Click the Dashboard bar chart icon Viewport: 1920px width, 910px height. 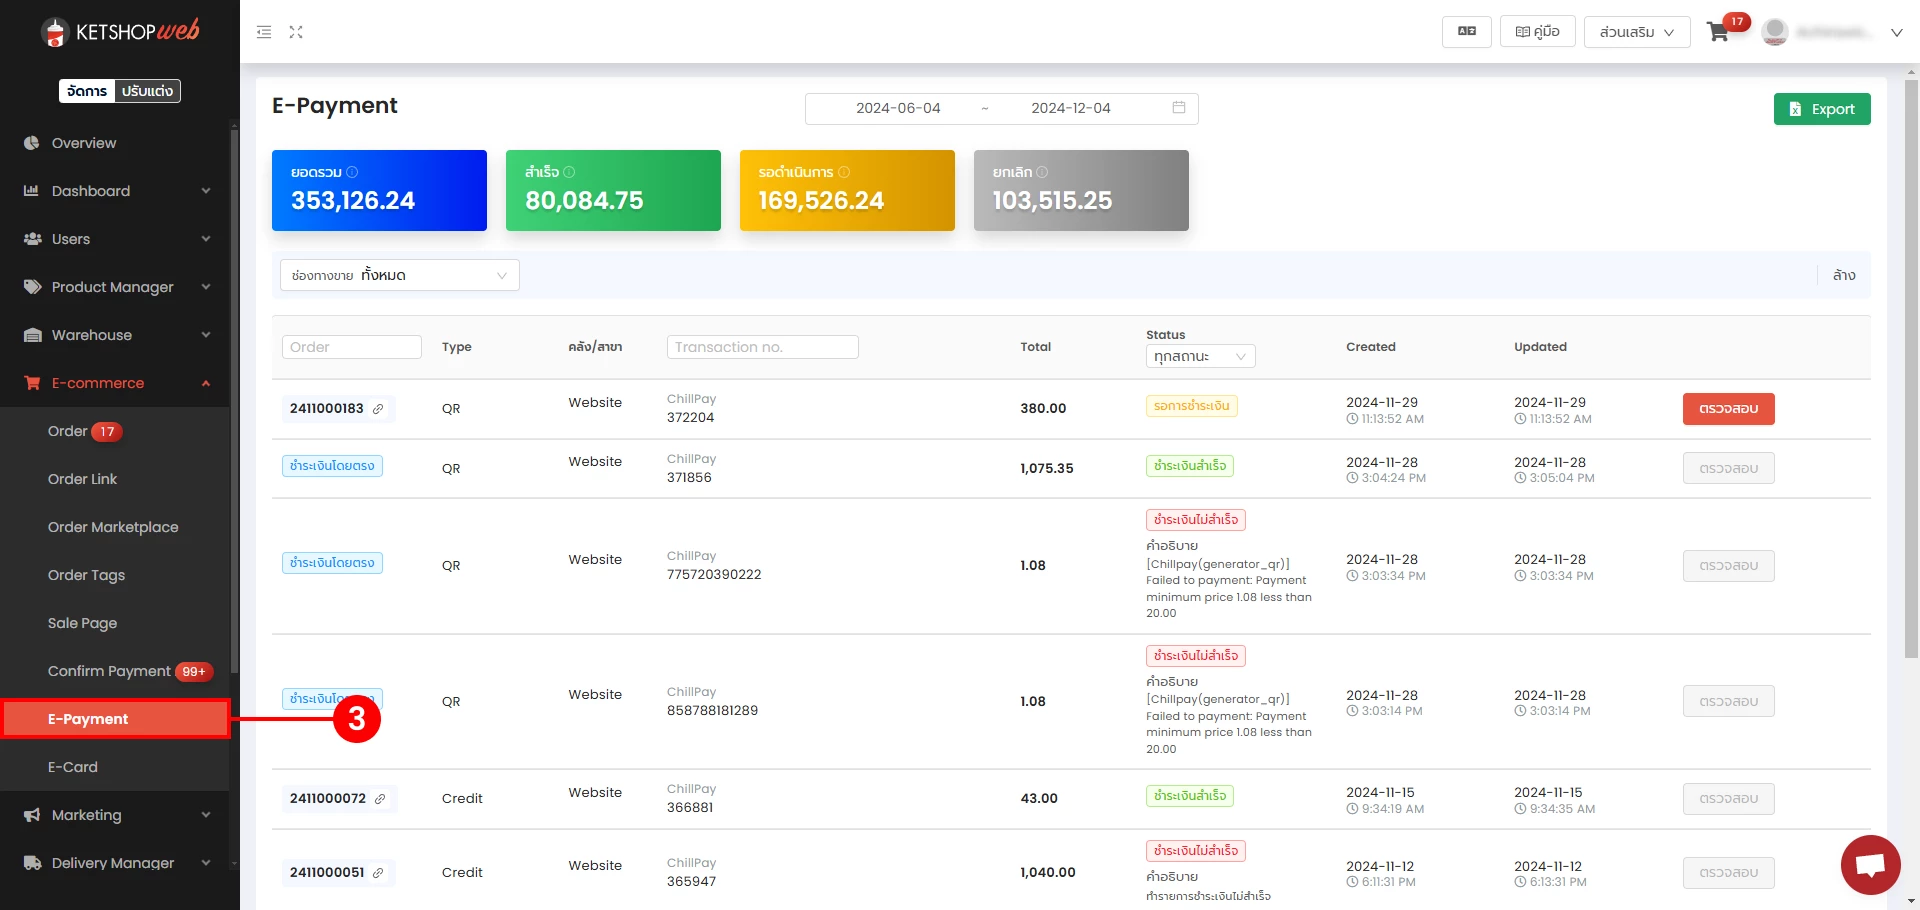(x=32, y=191)
